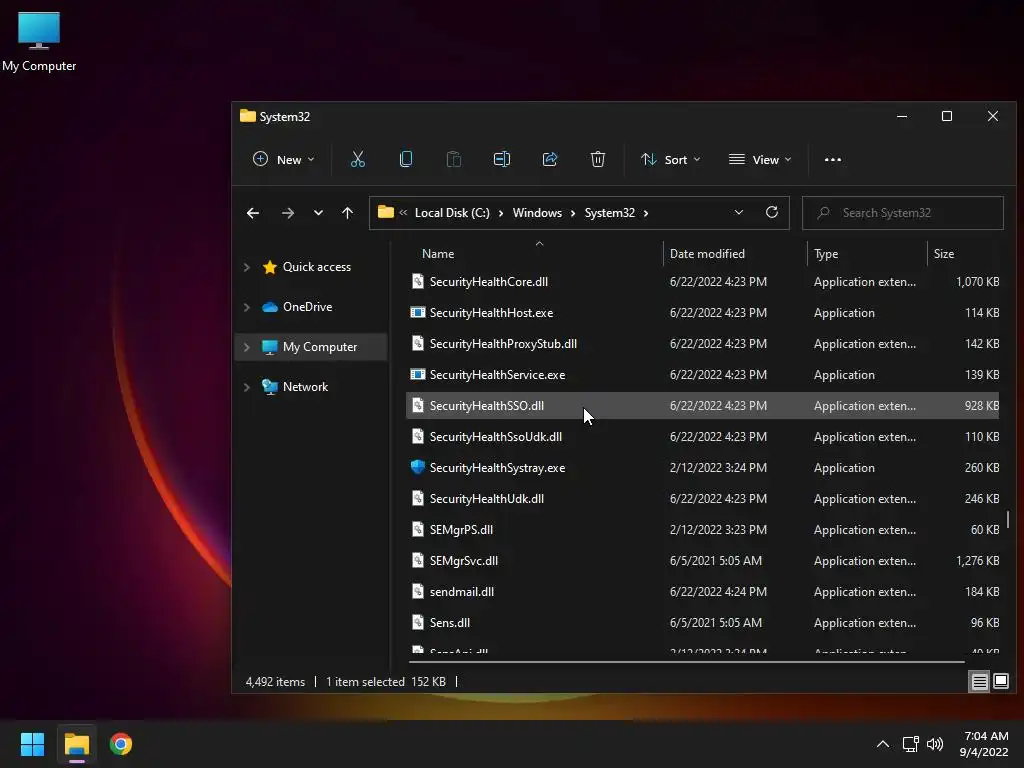Open the Windows Start button
The height and width of the screenshot is (768, 1024).
32,744
